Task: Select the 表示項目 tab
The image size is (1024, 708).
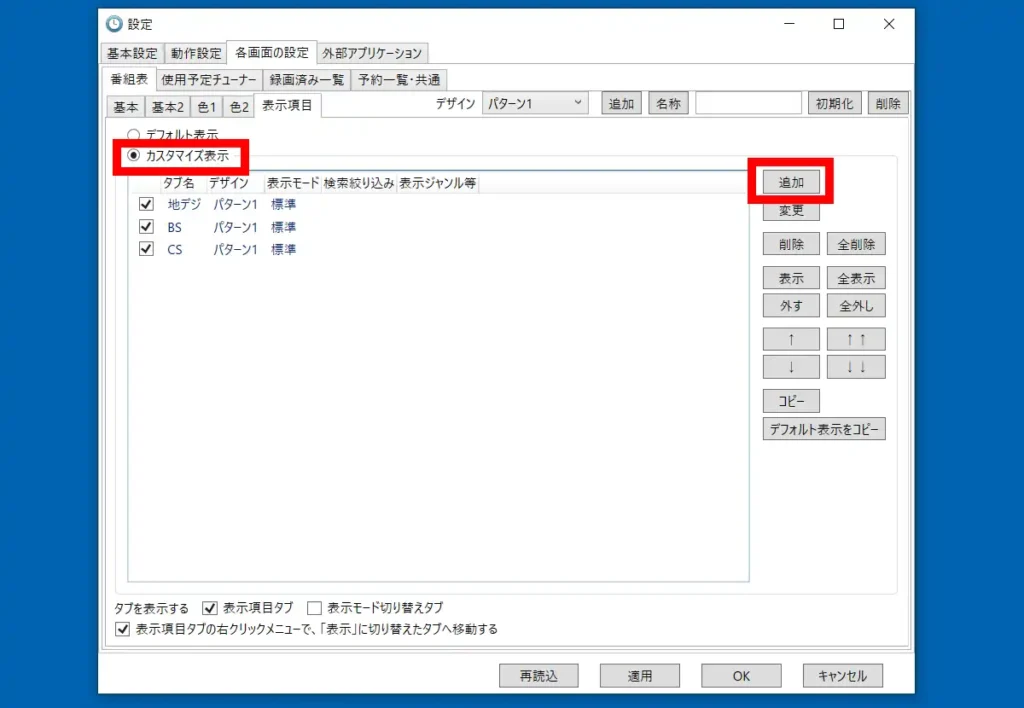Action: (x=287, y=105)
